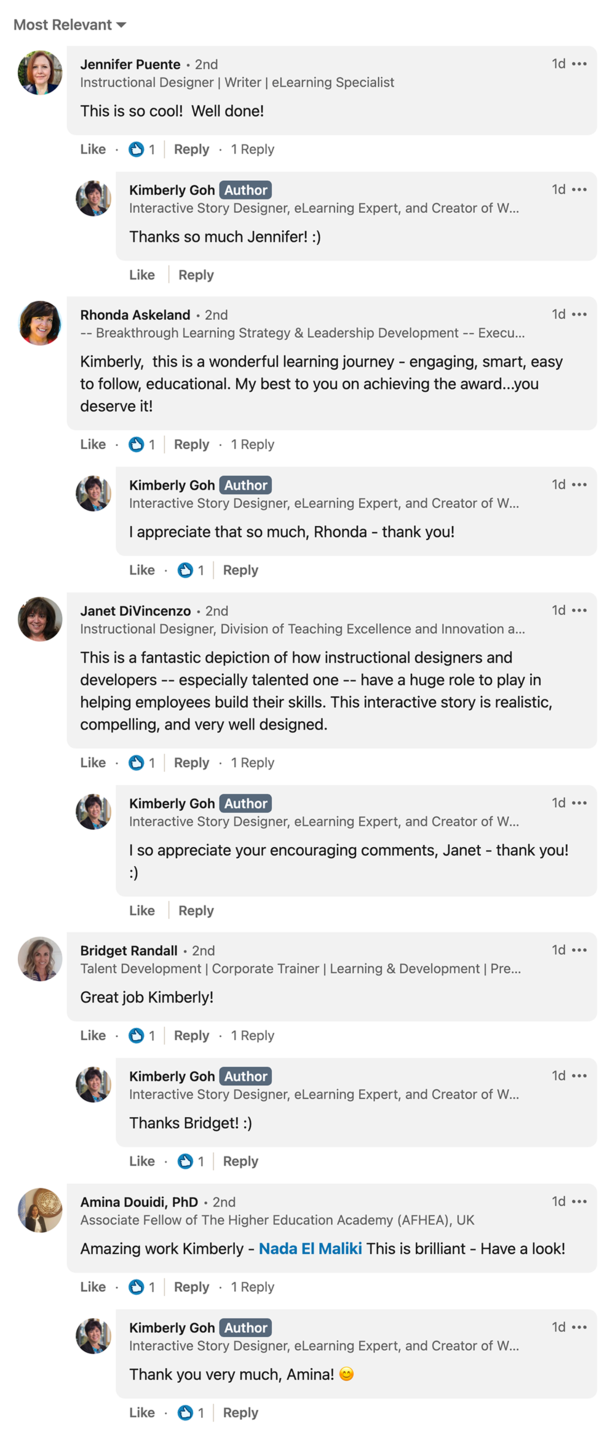Open three-dot menu on Janet DiVincenzo's comment
Screen dimensions: 615x1440
click(x=579, y=610)
